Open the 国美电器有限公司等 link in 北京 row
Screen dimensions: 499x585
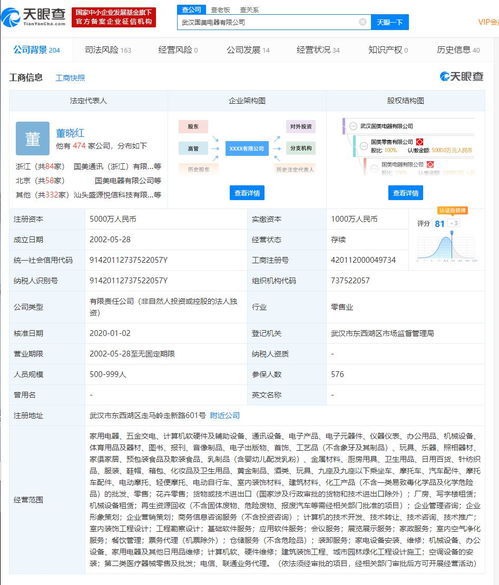tap(128, 181)
